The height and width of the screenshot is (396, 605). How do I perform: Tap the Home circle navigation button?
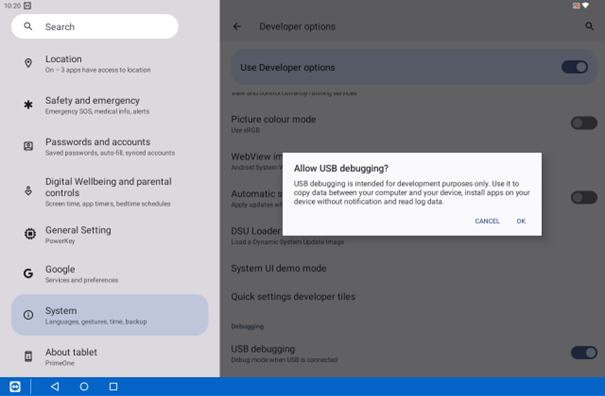(84, 386)
